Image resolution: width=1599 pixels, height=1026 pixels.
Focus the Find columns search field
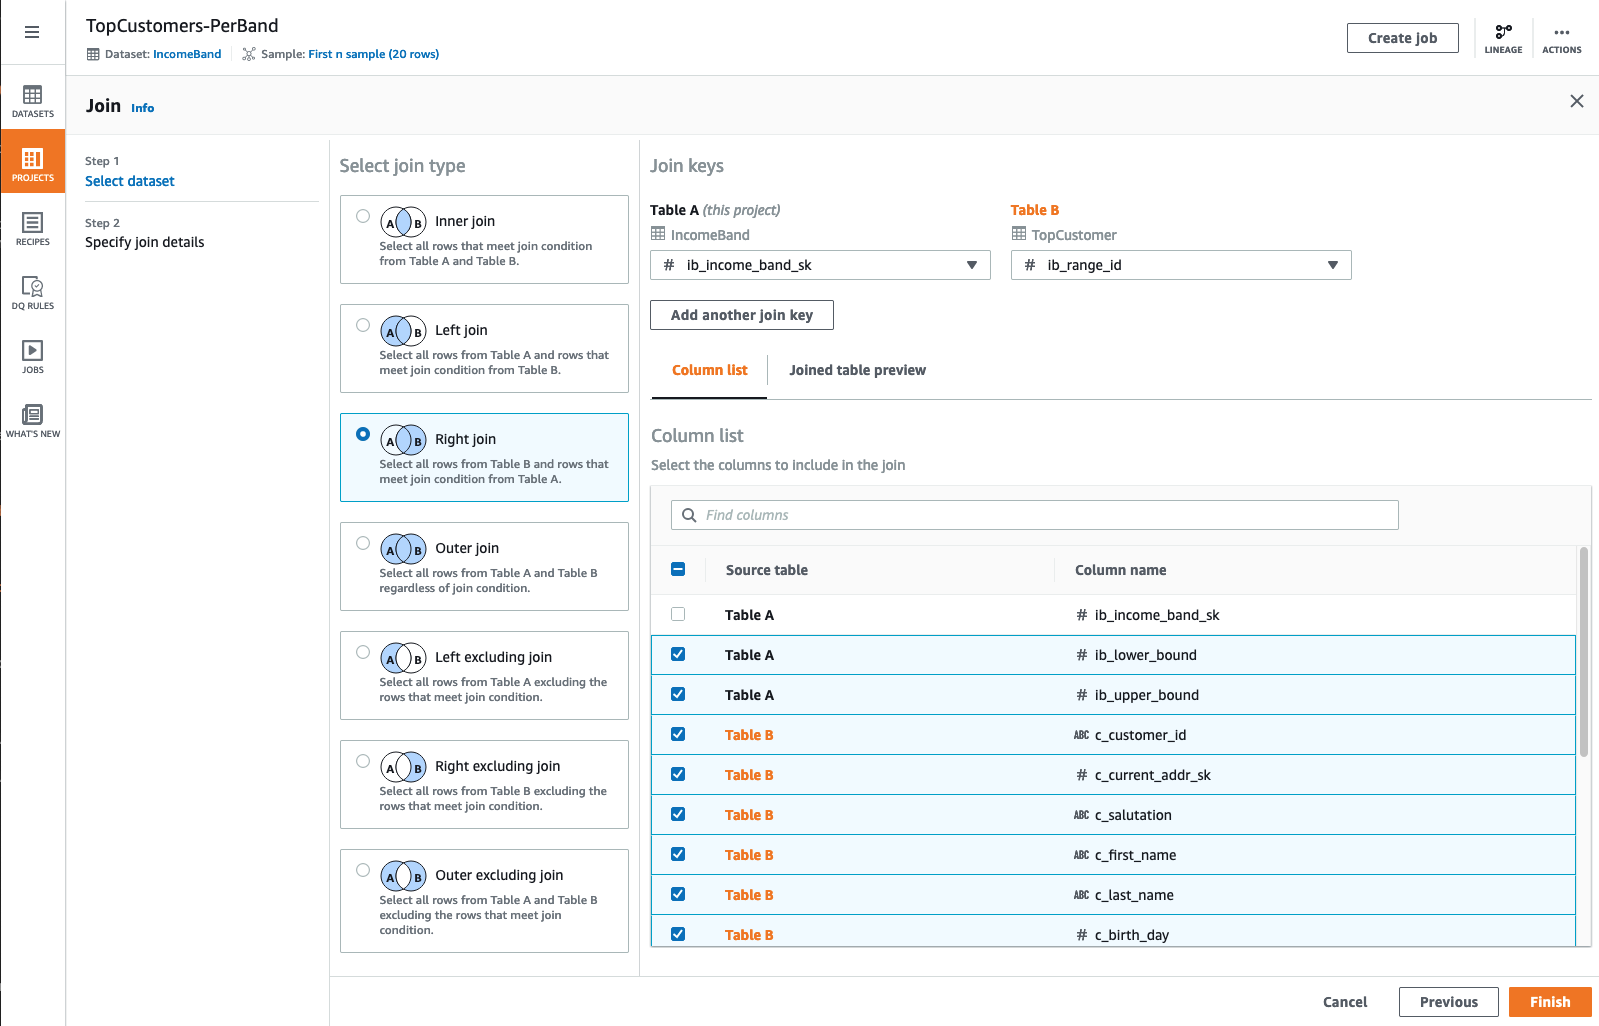(1034, 515)
